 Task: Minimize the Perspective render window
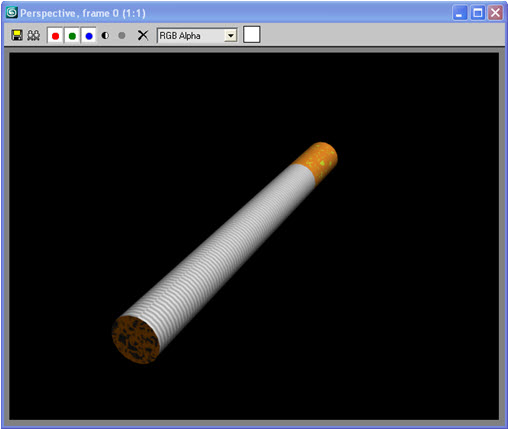click(460, 13)
